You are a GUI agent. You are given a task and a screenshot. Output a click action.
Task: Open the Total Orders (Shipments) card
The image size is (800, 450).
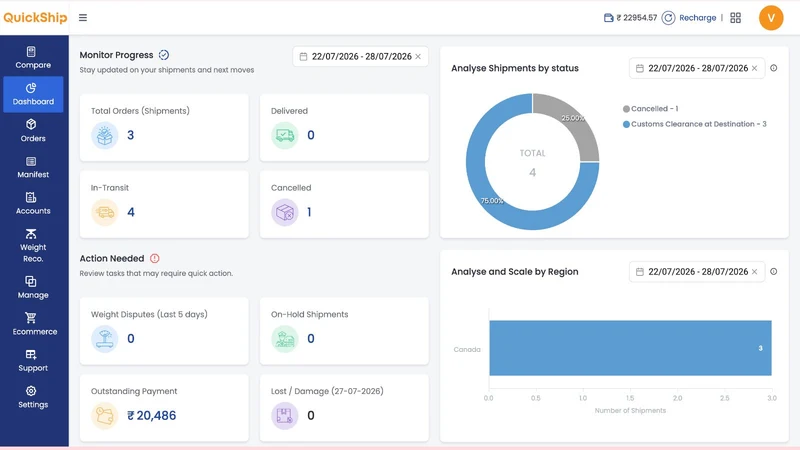[164, 128]
